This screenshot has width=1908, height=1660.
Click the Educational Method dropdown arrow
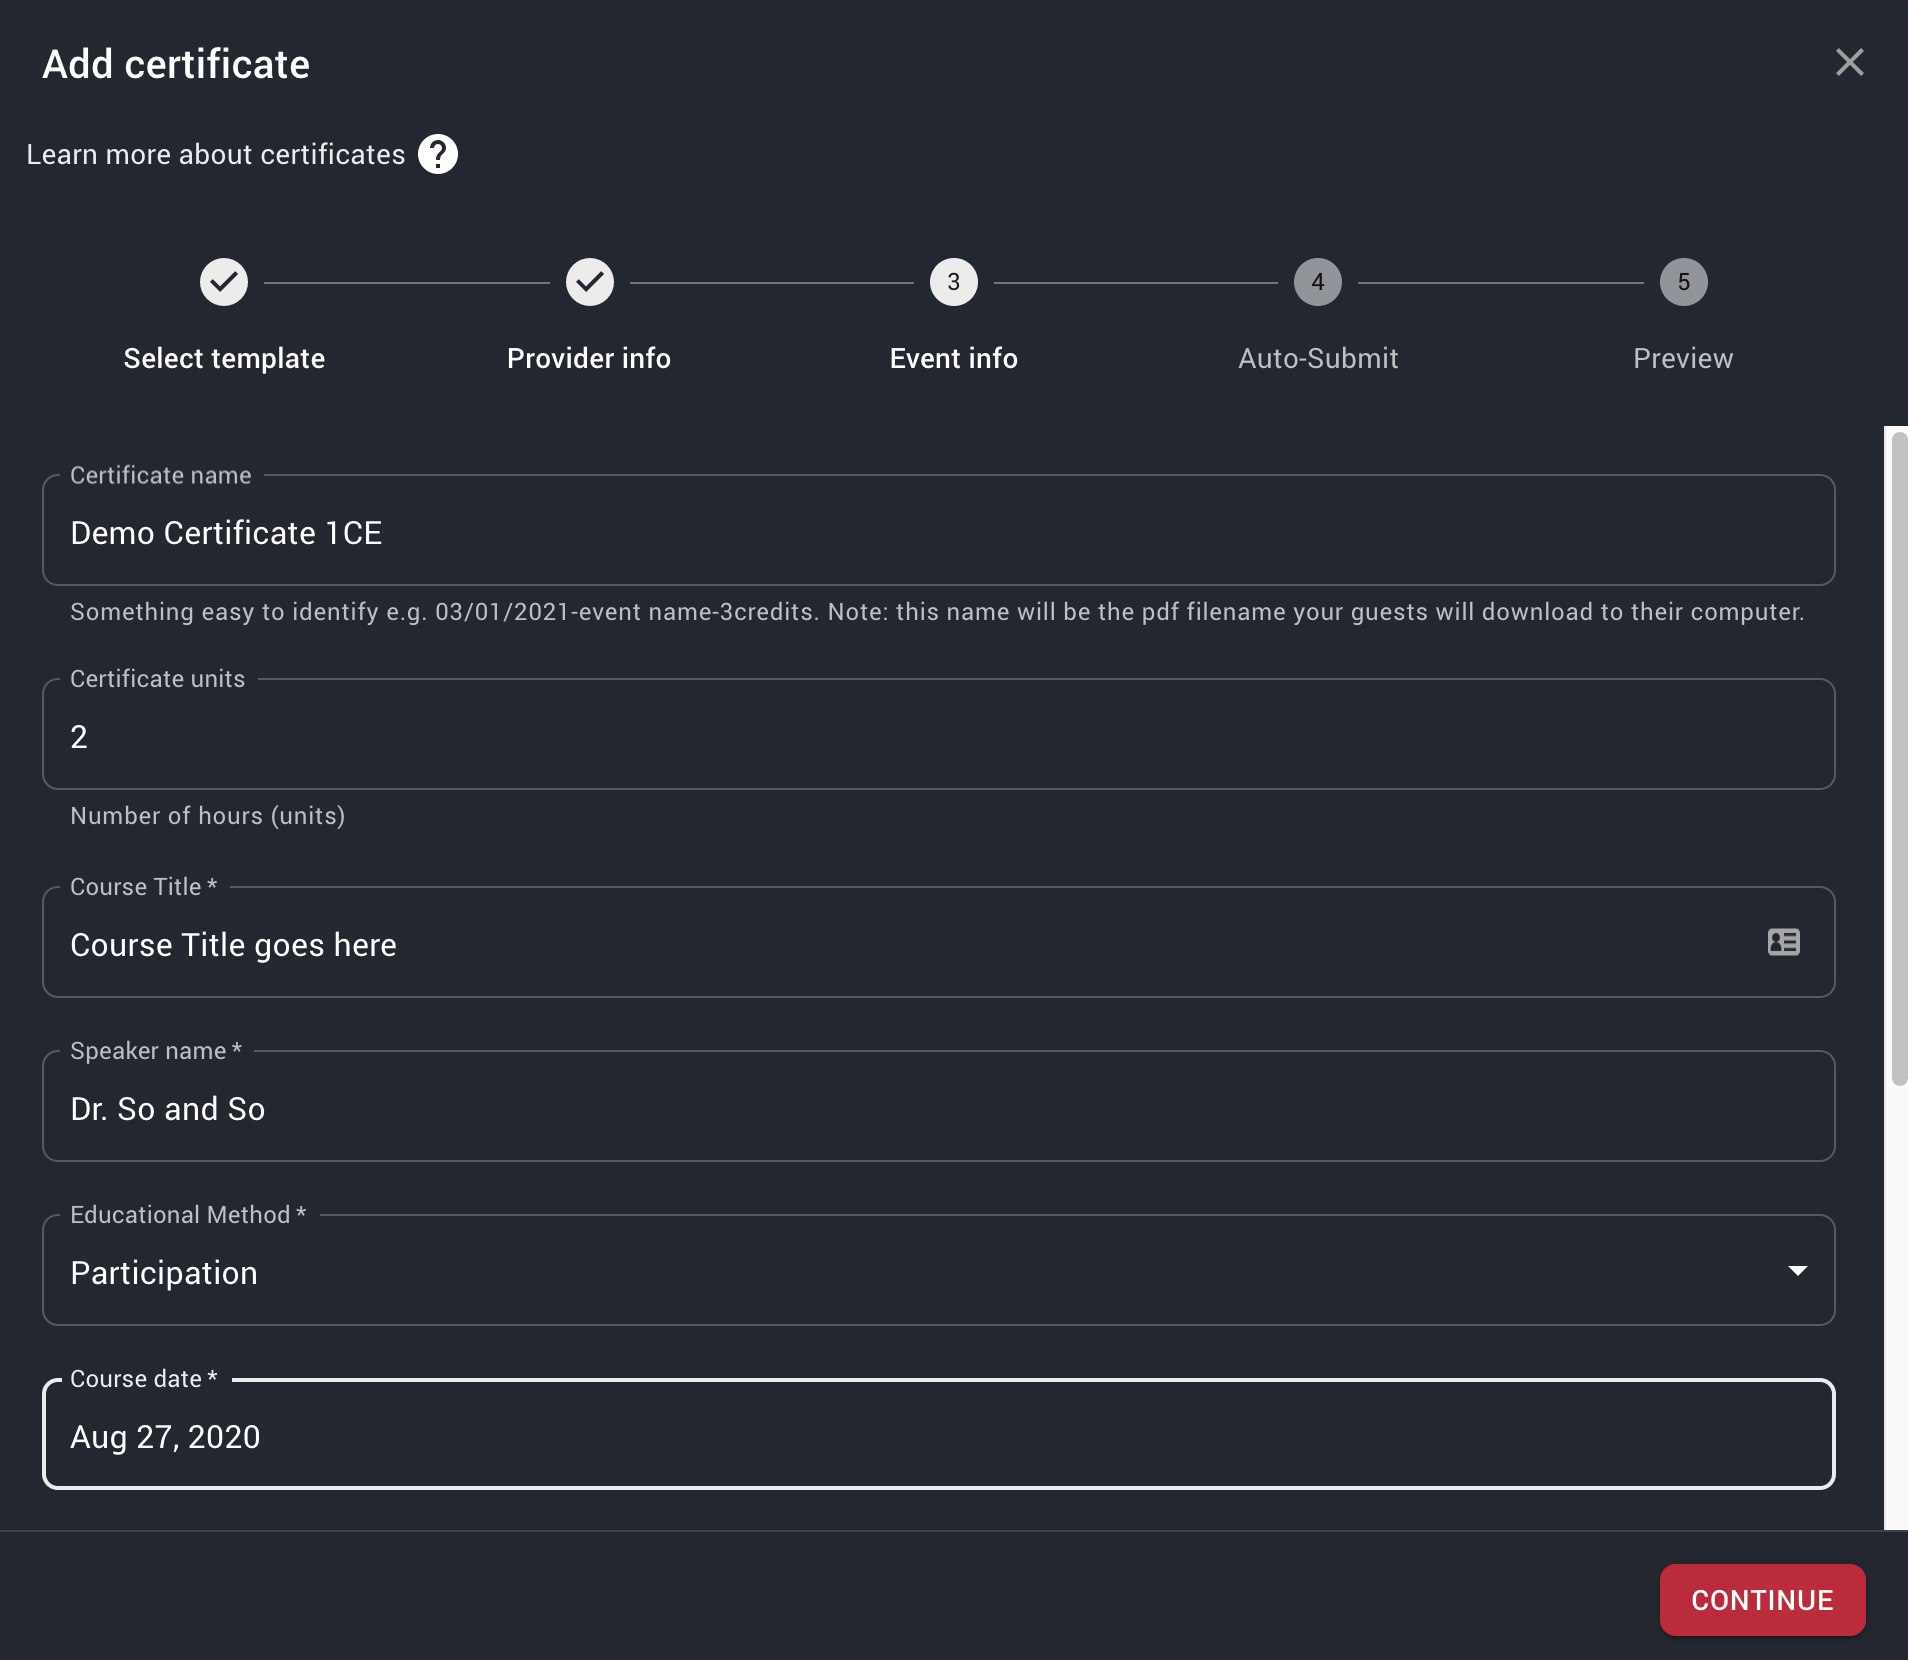coord(1797,1271)
